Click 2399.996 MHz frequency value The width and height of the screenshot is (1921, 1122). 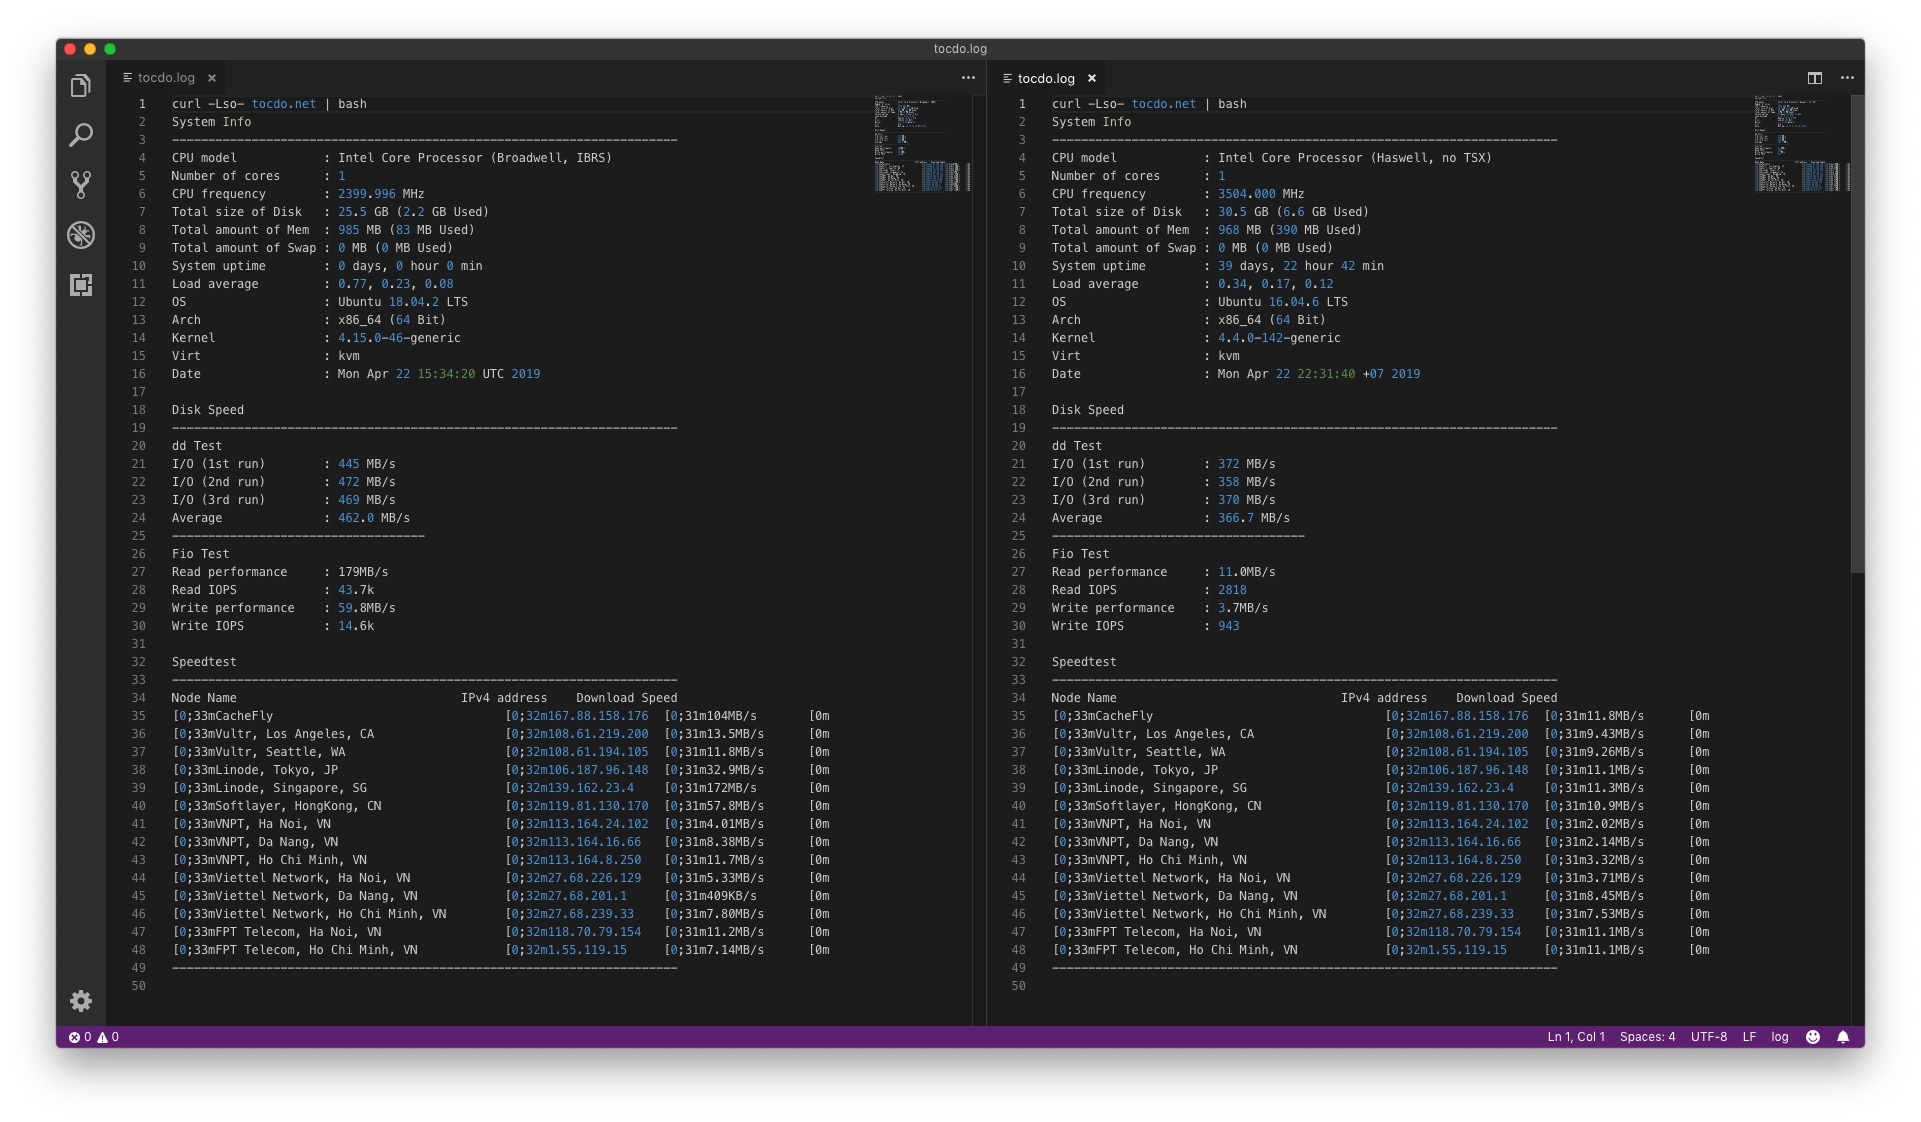[381, 194]
